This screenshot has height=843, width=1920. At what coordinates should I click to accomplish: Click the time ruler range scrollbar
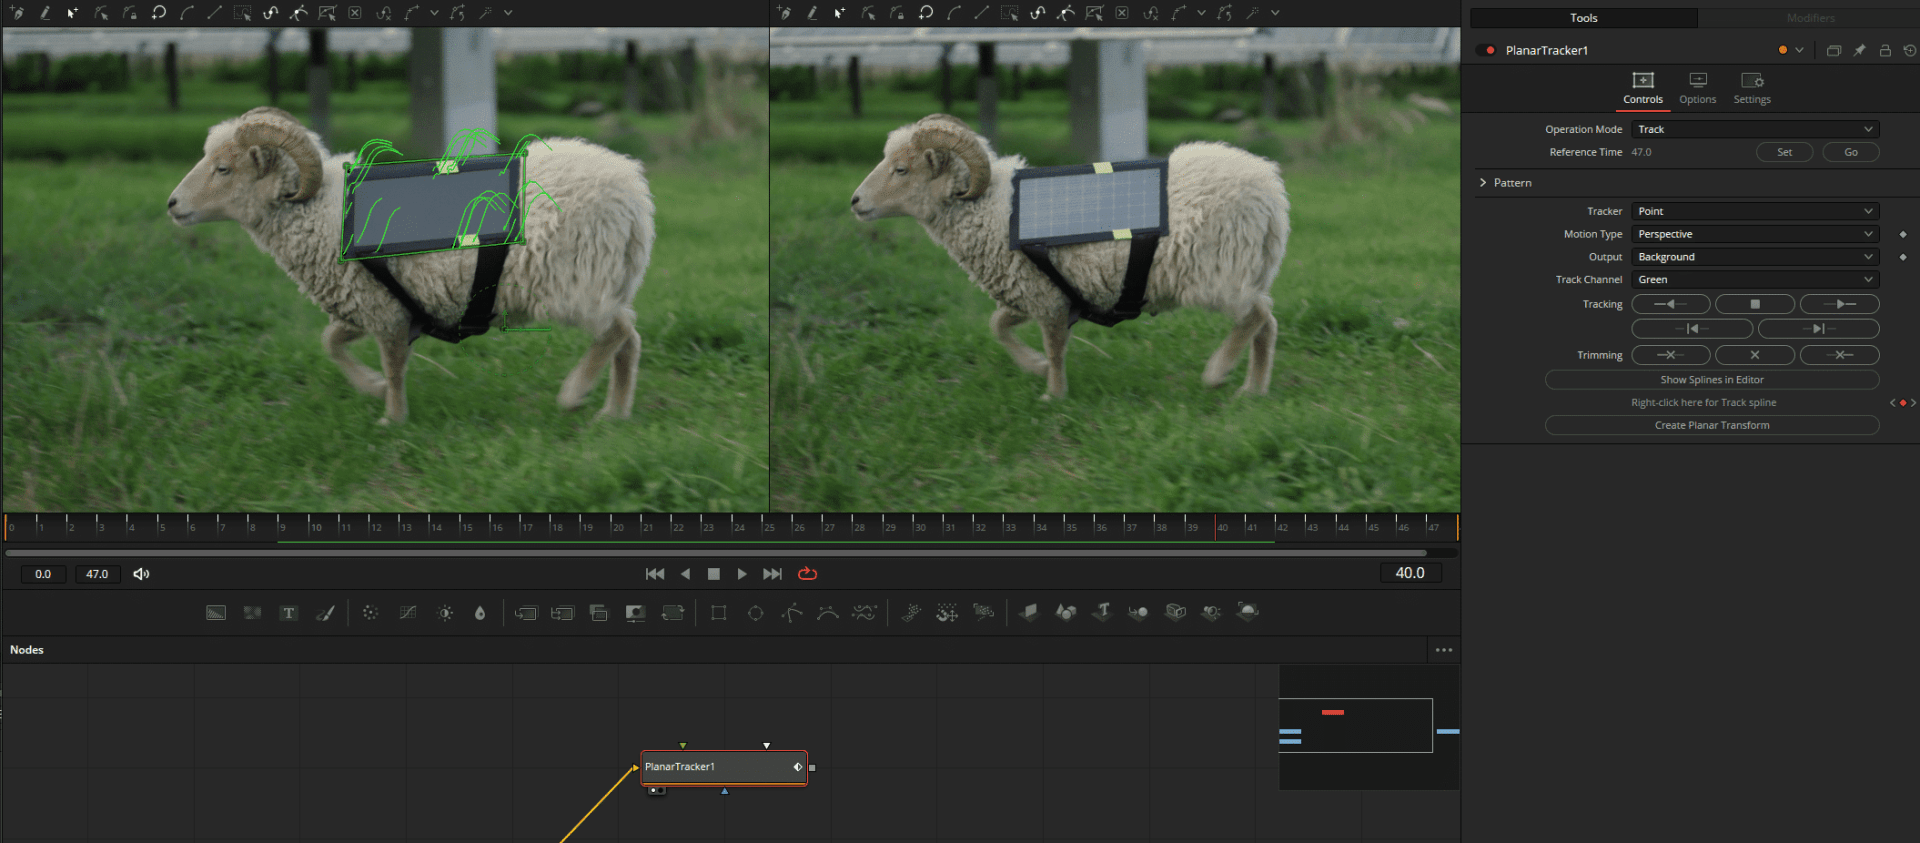pos(716,552)
